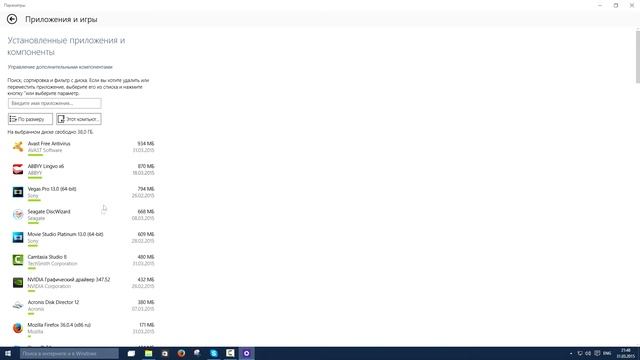
Task: Click the app name search field
Action: tap(55, 103)
